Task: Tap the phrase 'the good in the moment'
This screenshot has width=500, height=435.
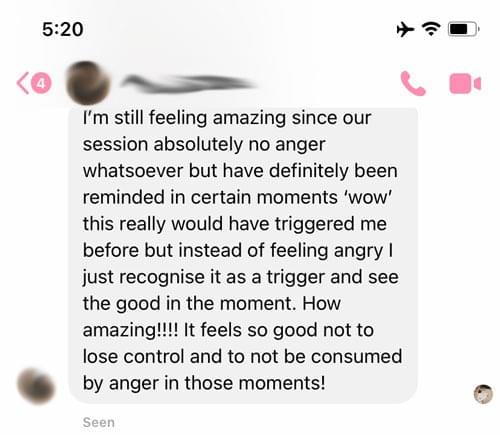Action: pyautogui.click(x=187, y=304)
